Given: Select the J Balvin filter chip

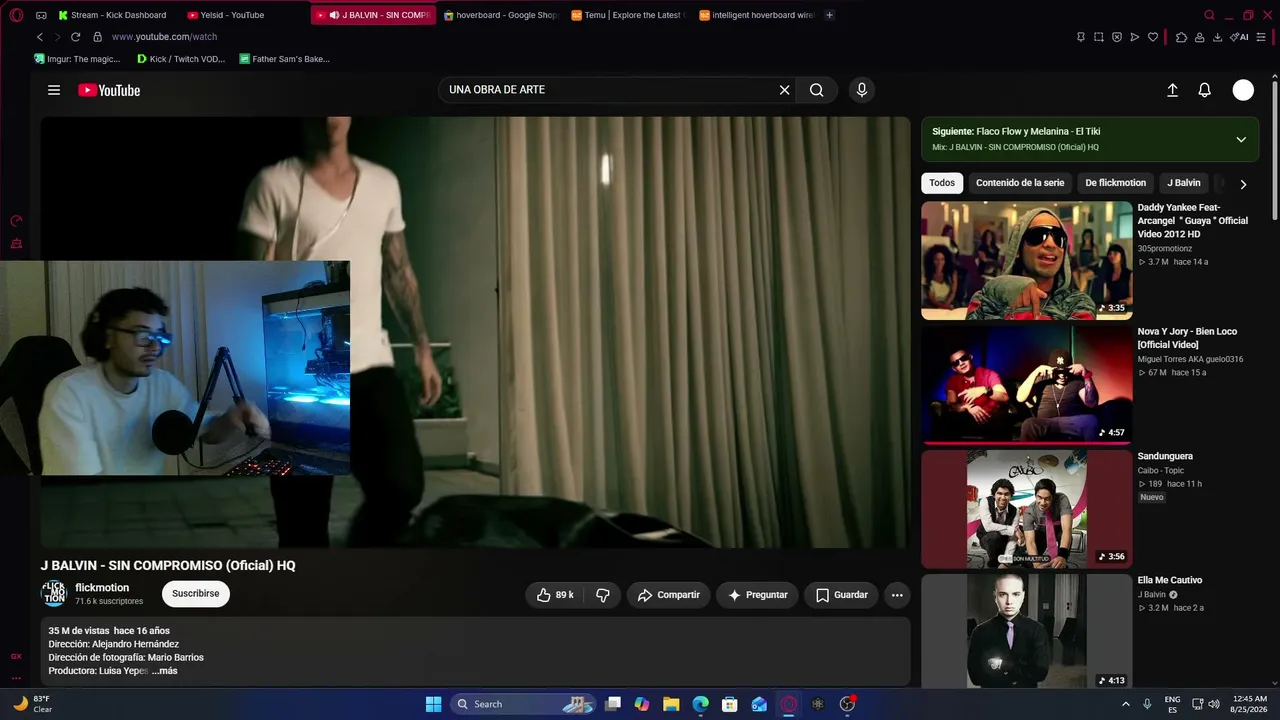Looking at the screenshot, I should 1184,183.
